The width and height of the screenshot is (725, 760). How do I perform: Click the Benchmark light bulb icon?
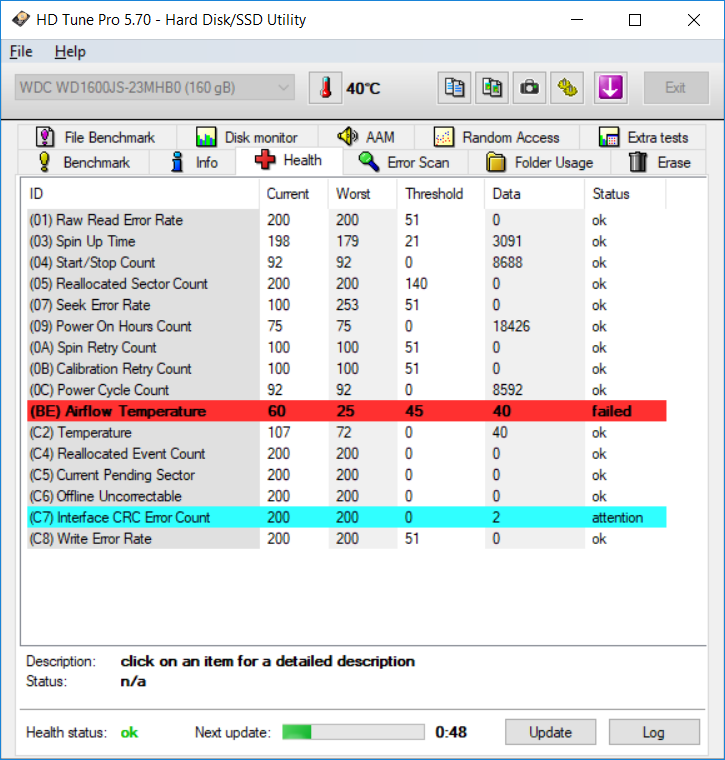pyautogui.click(x=44, y=162)
